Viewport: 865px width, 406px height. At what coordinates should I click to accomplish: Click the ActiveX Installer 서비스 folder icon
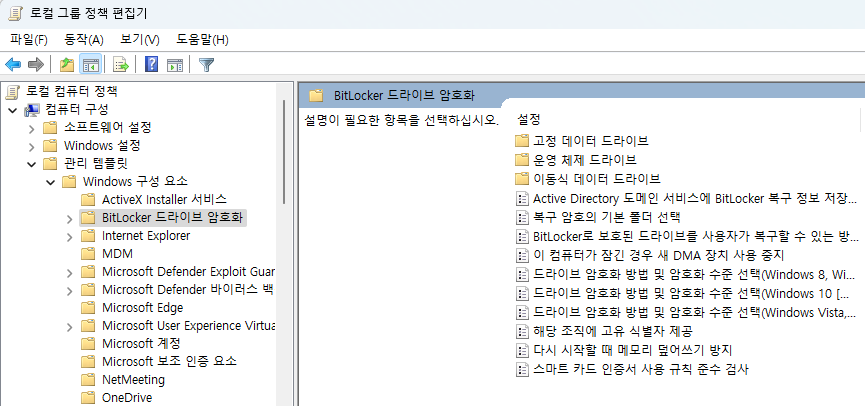88,199
